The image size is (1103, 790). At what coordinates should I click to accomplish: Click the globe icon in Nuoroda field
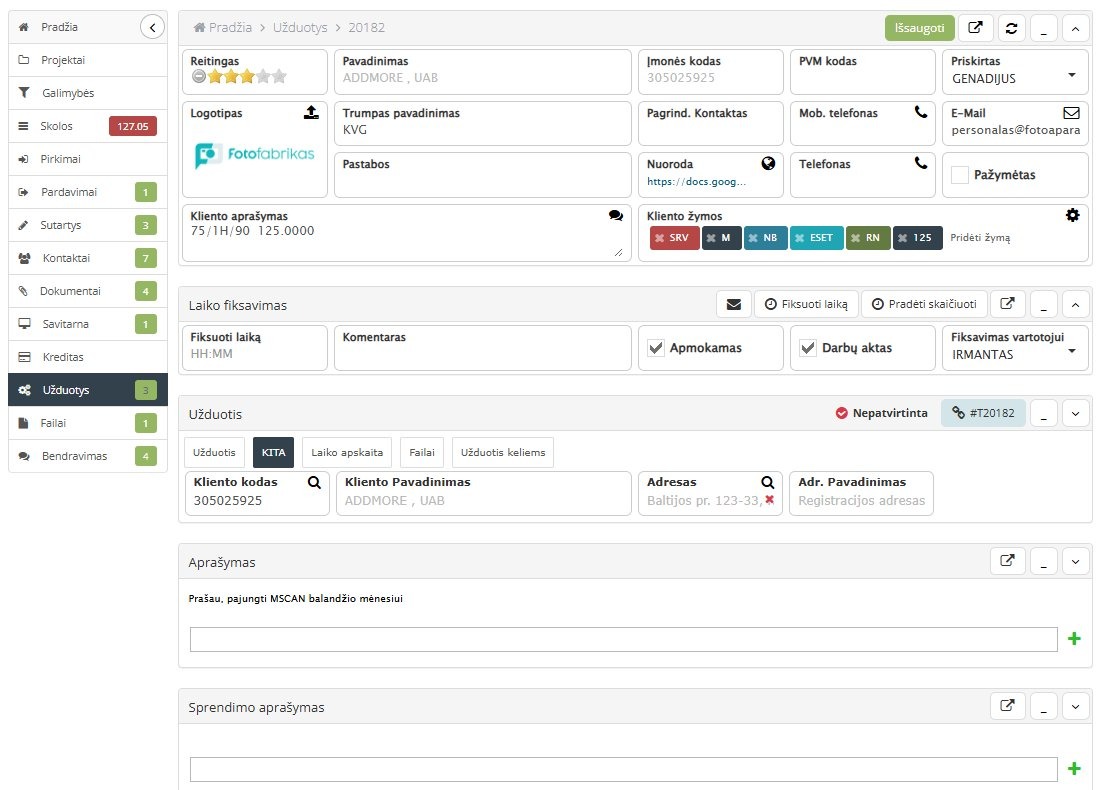(x=768, y=164)
